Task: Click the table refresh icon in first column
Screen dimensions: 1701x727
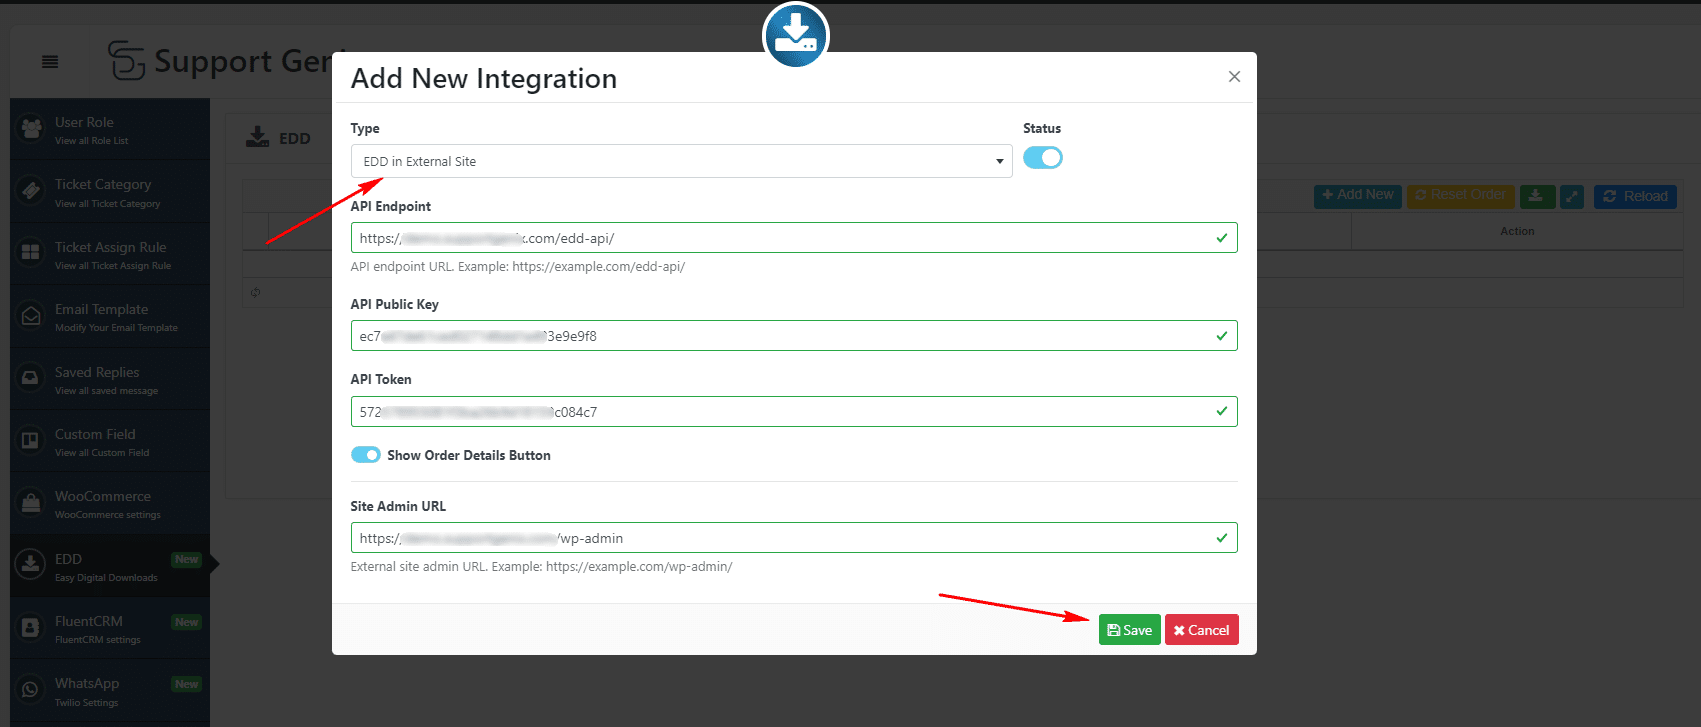Action: point(256,292)
